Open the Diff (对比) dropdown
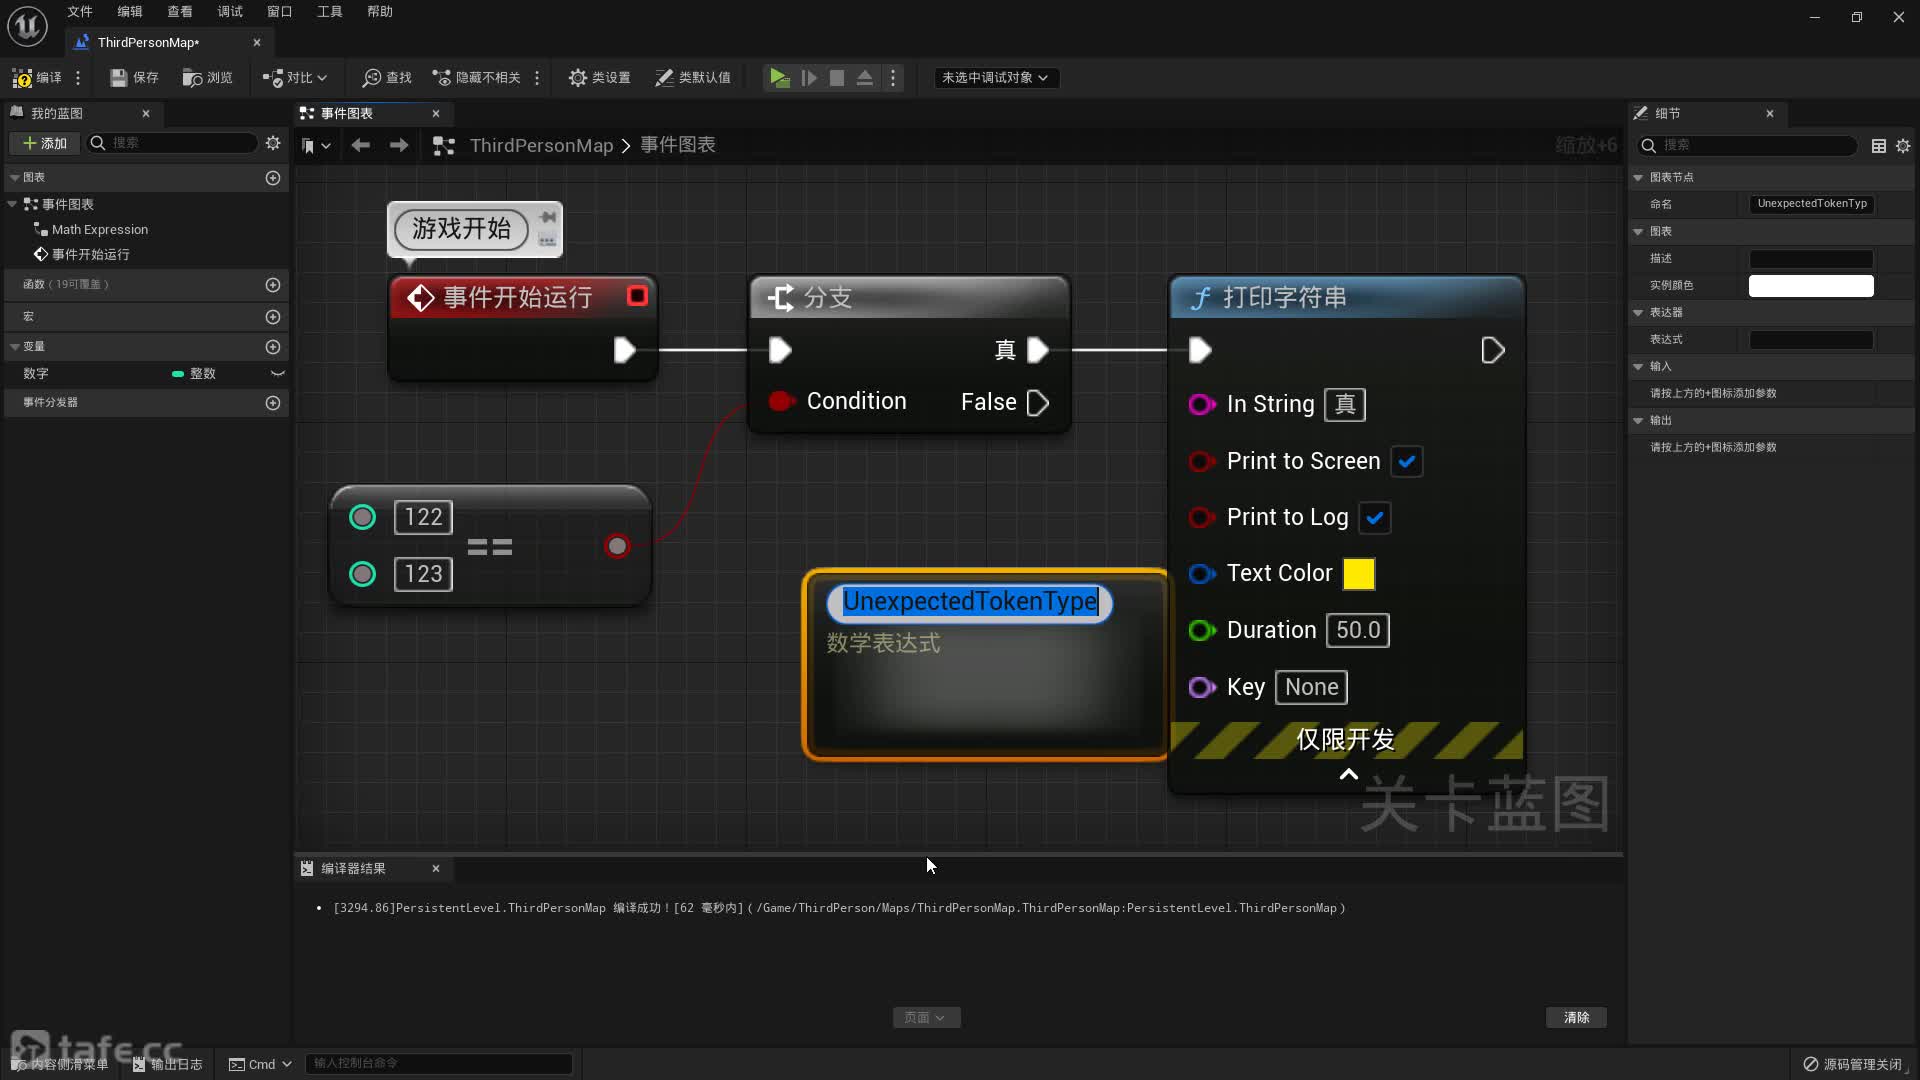The width and height of the screenshot is (1920, 1080). pyautogui.click(x=294, y=78)
